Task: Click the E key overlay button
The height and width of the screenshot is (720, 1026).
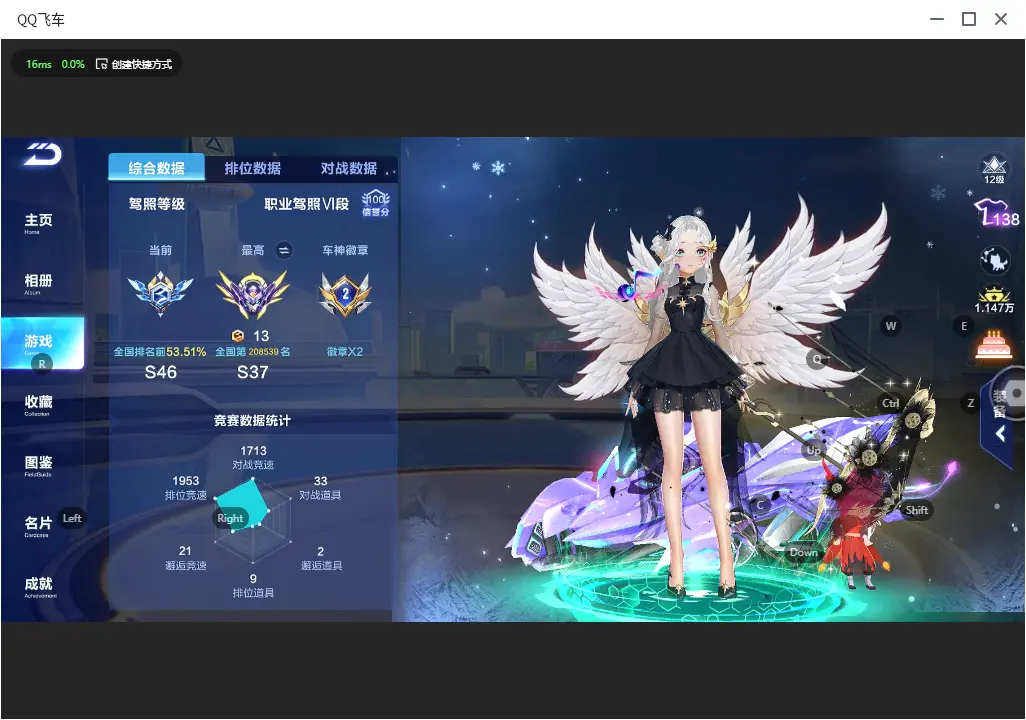Action: (964, 326)
